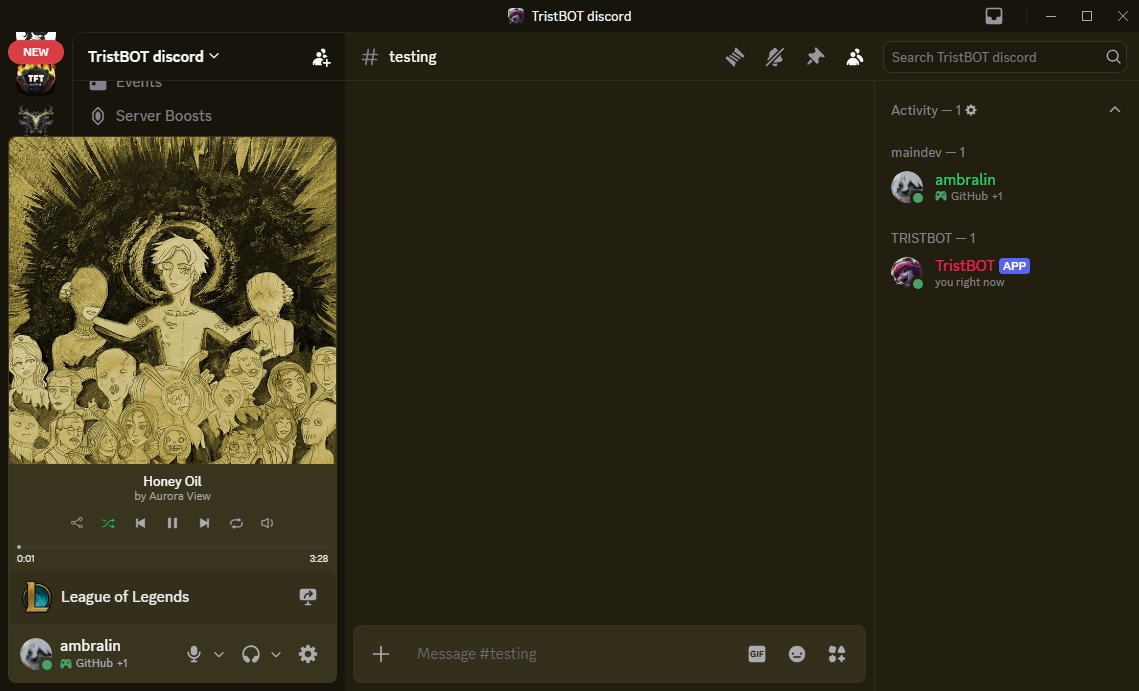Open User Settings gear
Screen dimensions: 1139x691
pyautogui.click(x=308, y=654)
